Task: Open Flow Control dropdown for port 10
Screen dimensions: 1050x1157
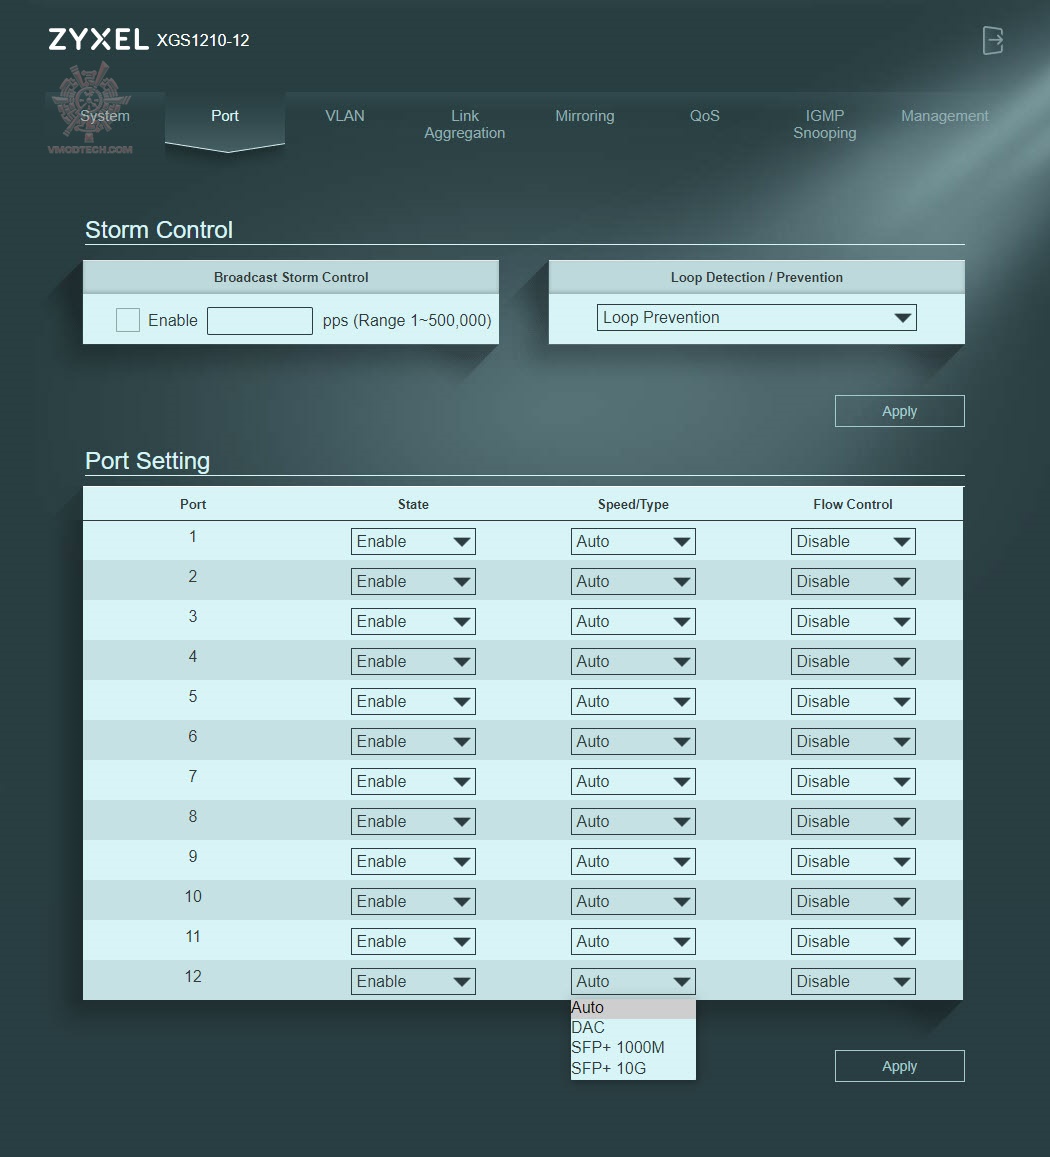Action: click(x=853, y=902)
